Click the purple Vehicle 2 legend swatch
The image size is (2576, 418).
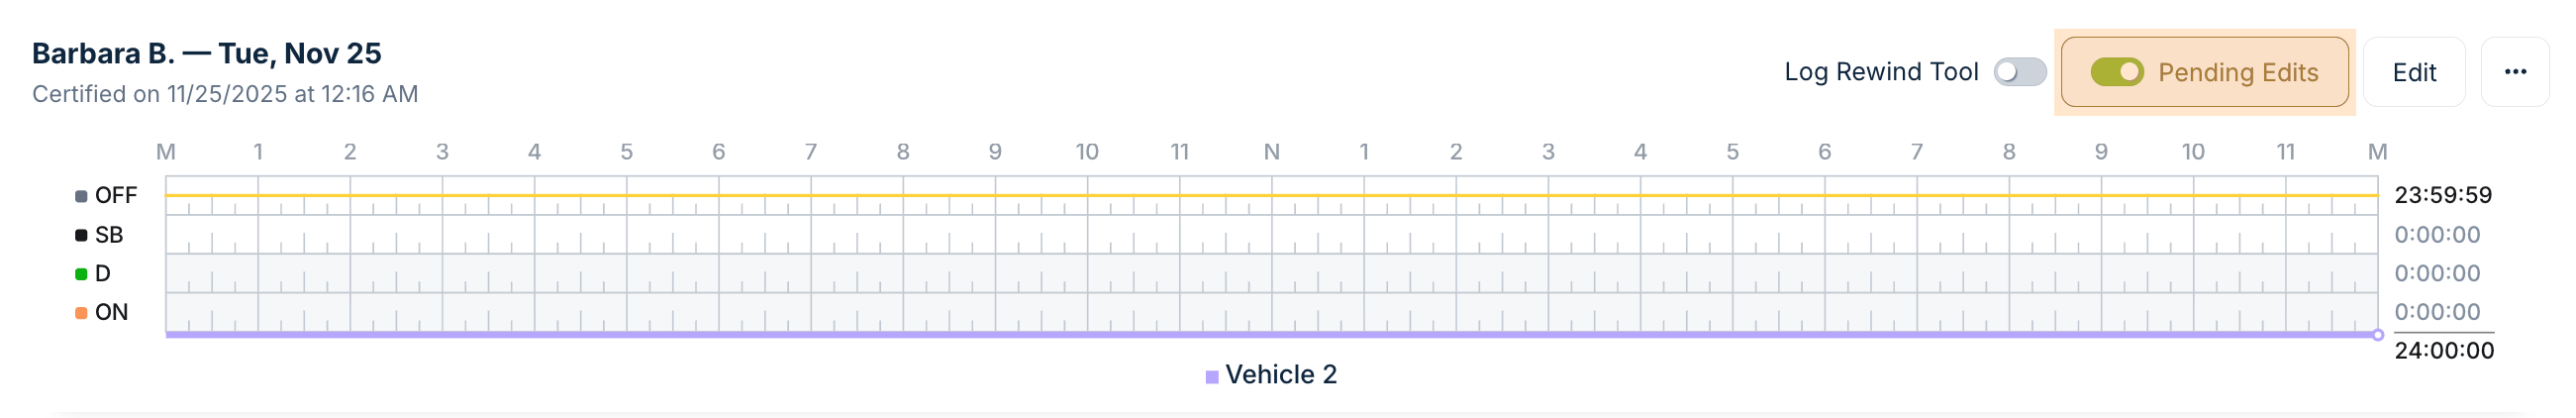(1211, 377)
